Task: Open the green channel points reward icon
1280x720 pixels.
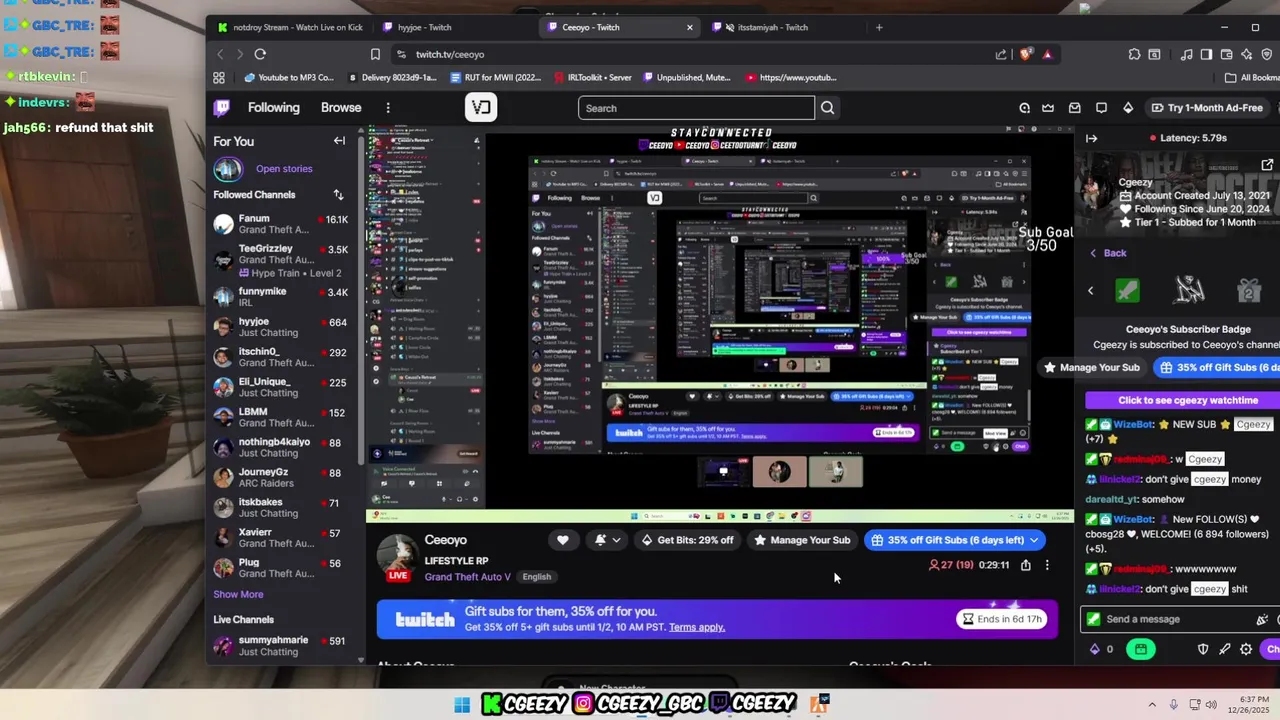Action: [1140, 649]
